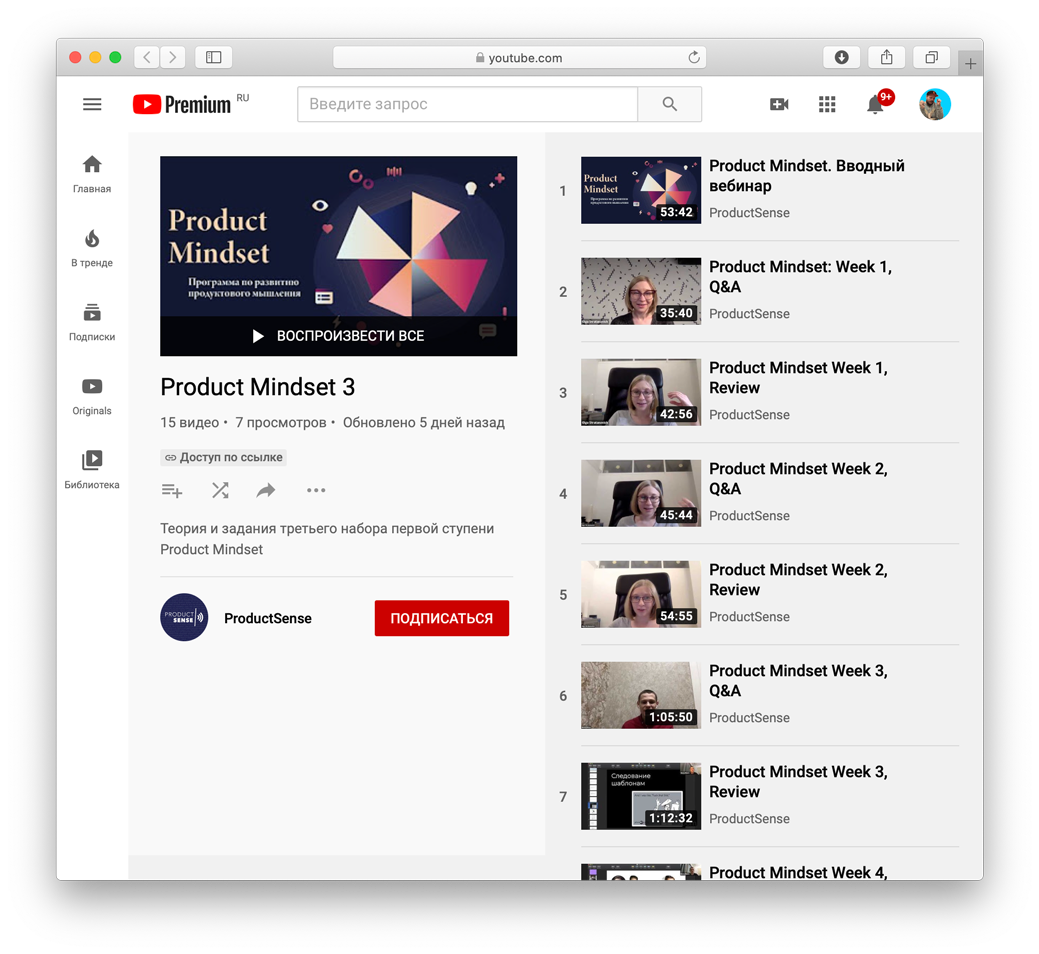Open Подписки in sidebar
1039x954 pixels.
pos(92,323)
